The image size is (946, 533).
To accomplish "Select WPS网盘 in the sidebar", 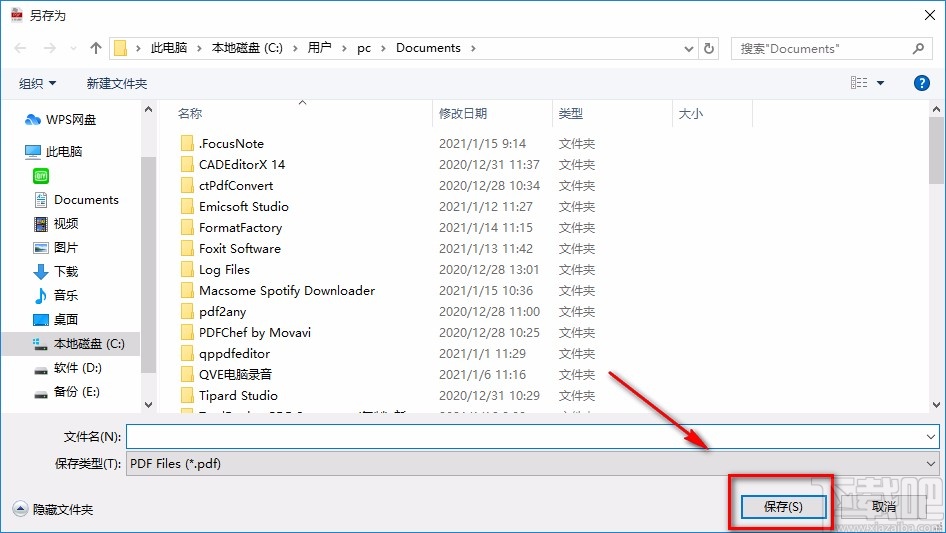I will [60, 120].
